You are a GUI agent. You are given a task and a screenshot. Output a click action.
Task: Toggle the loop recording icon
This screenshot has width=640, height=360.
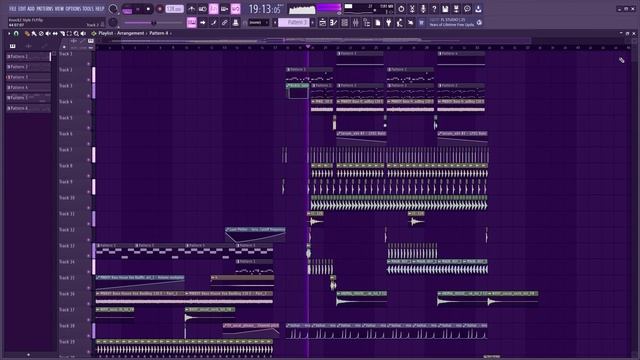point(236,9)
